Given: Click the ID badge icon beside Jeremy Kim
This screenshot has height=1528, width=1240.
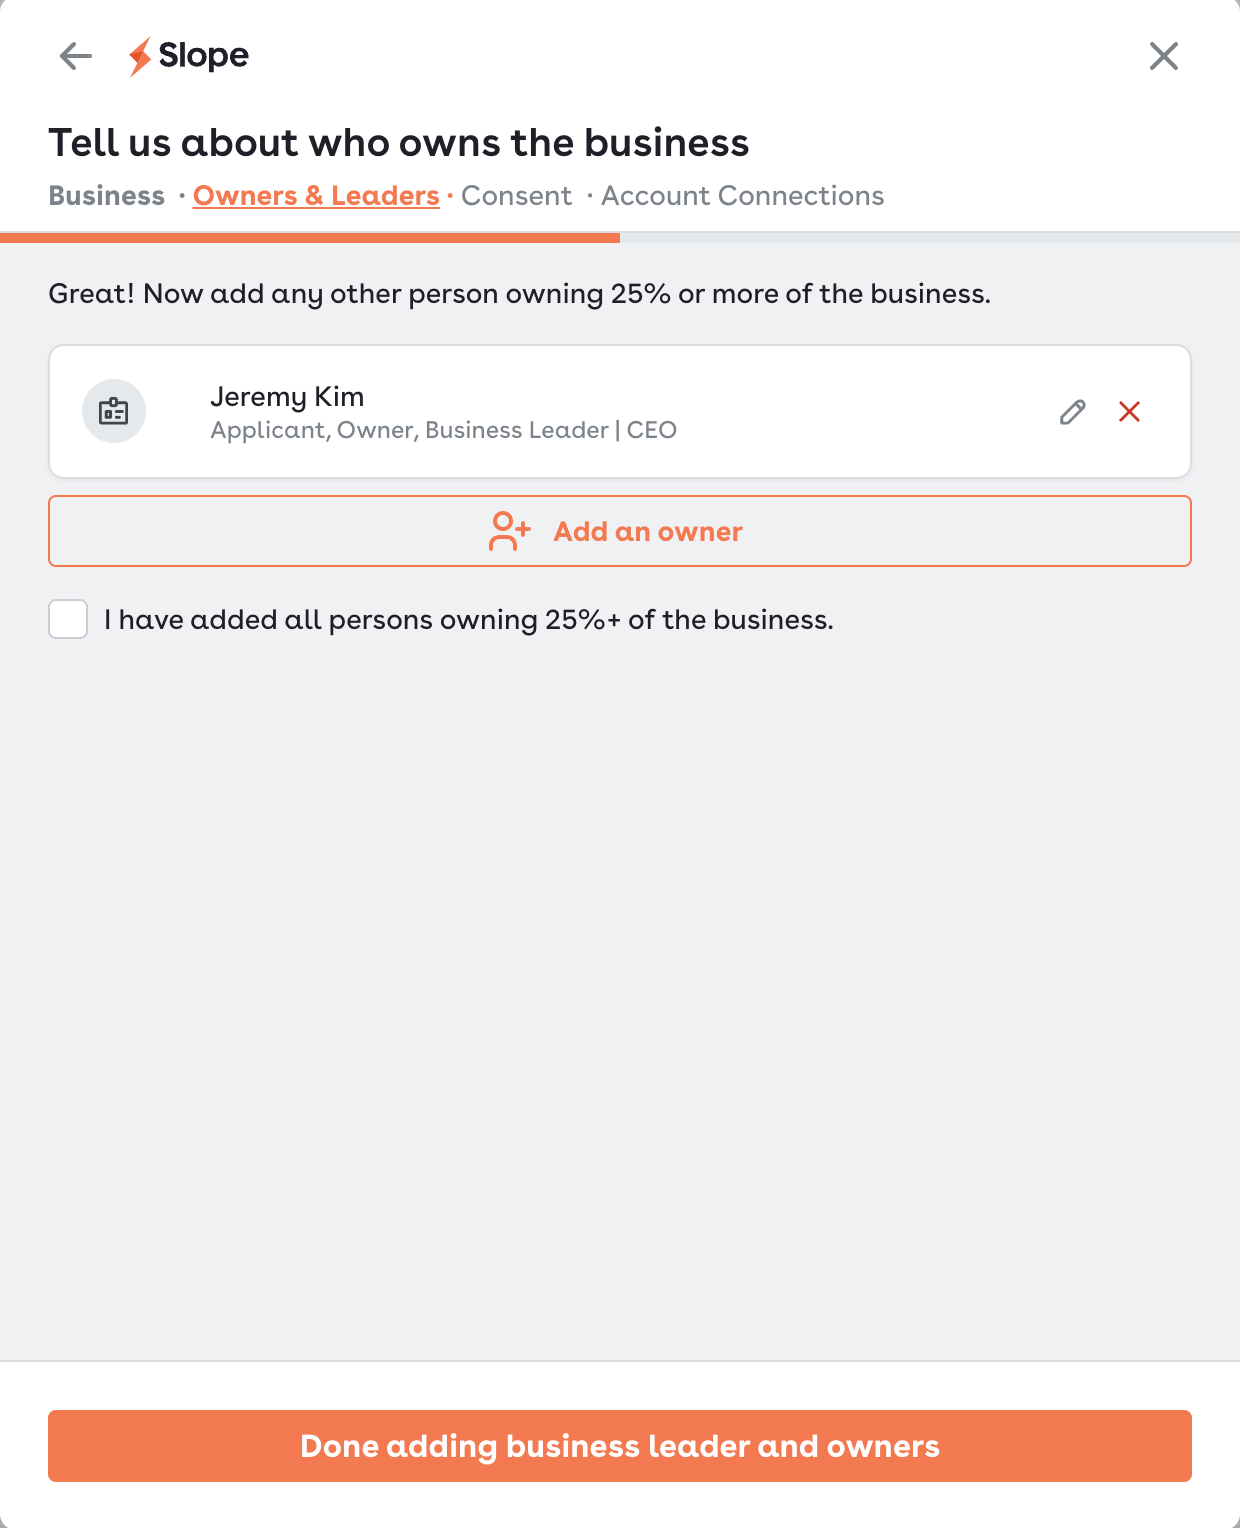Looking at the screenshot, I should tap(114, 411).
